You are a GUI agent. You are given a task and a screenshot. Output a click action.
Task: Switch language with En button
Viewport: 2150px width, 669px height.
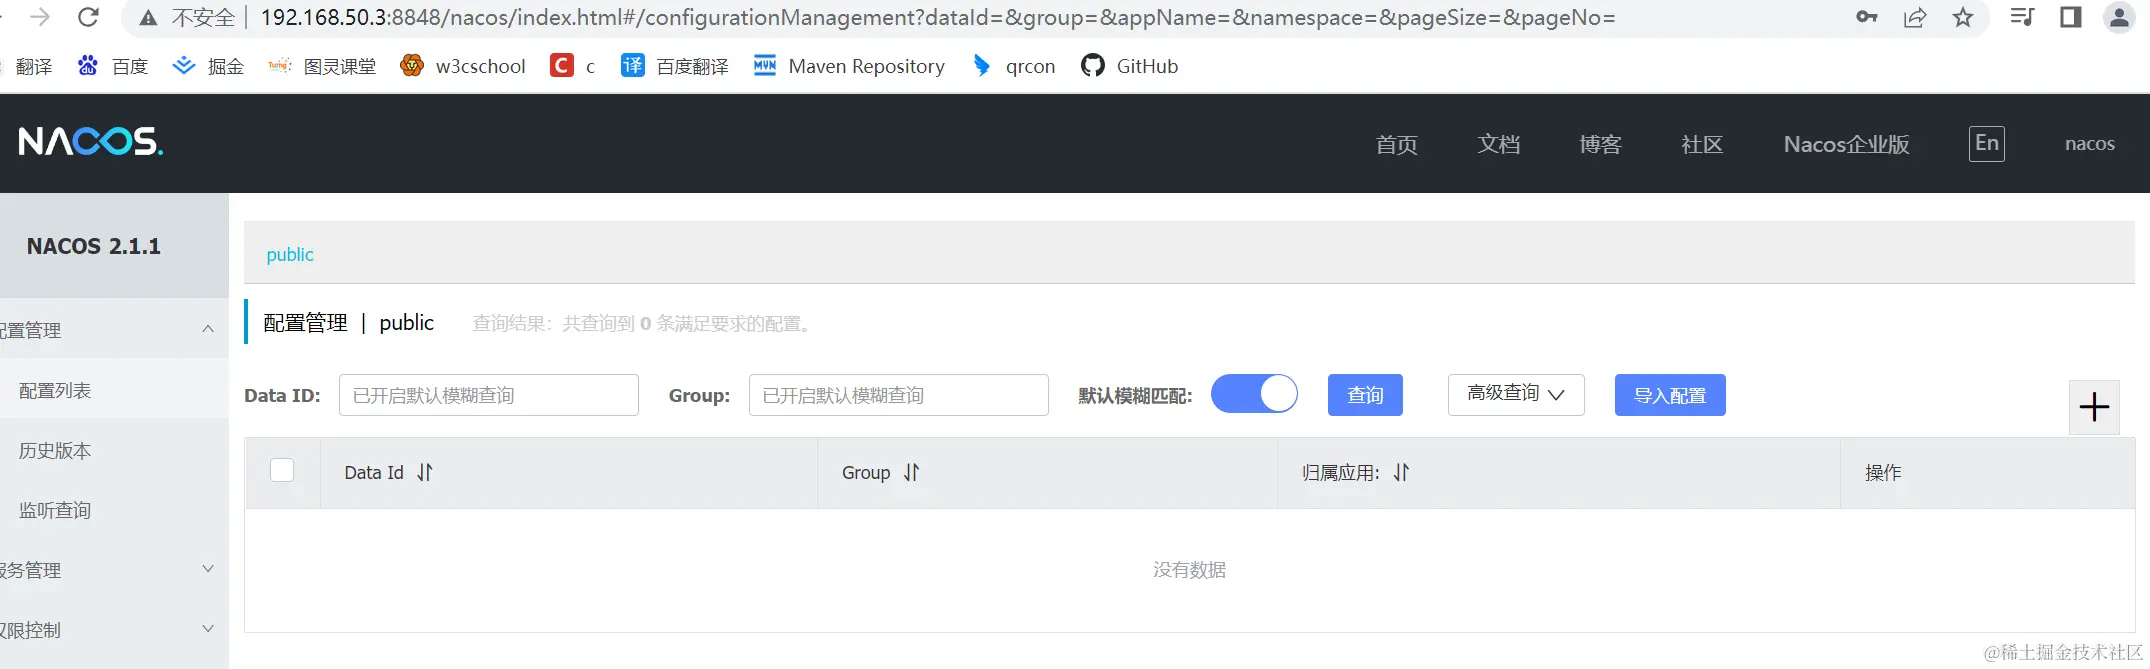pyautogui.click(x=1987, y=143)
